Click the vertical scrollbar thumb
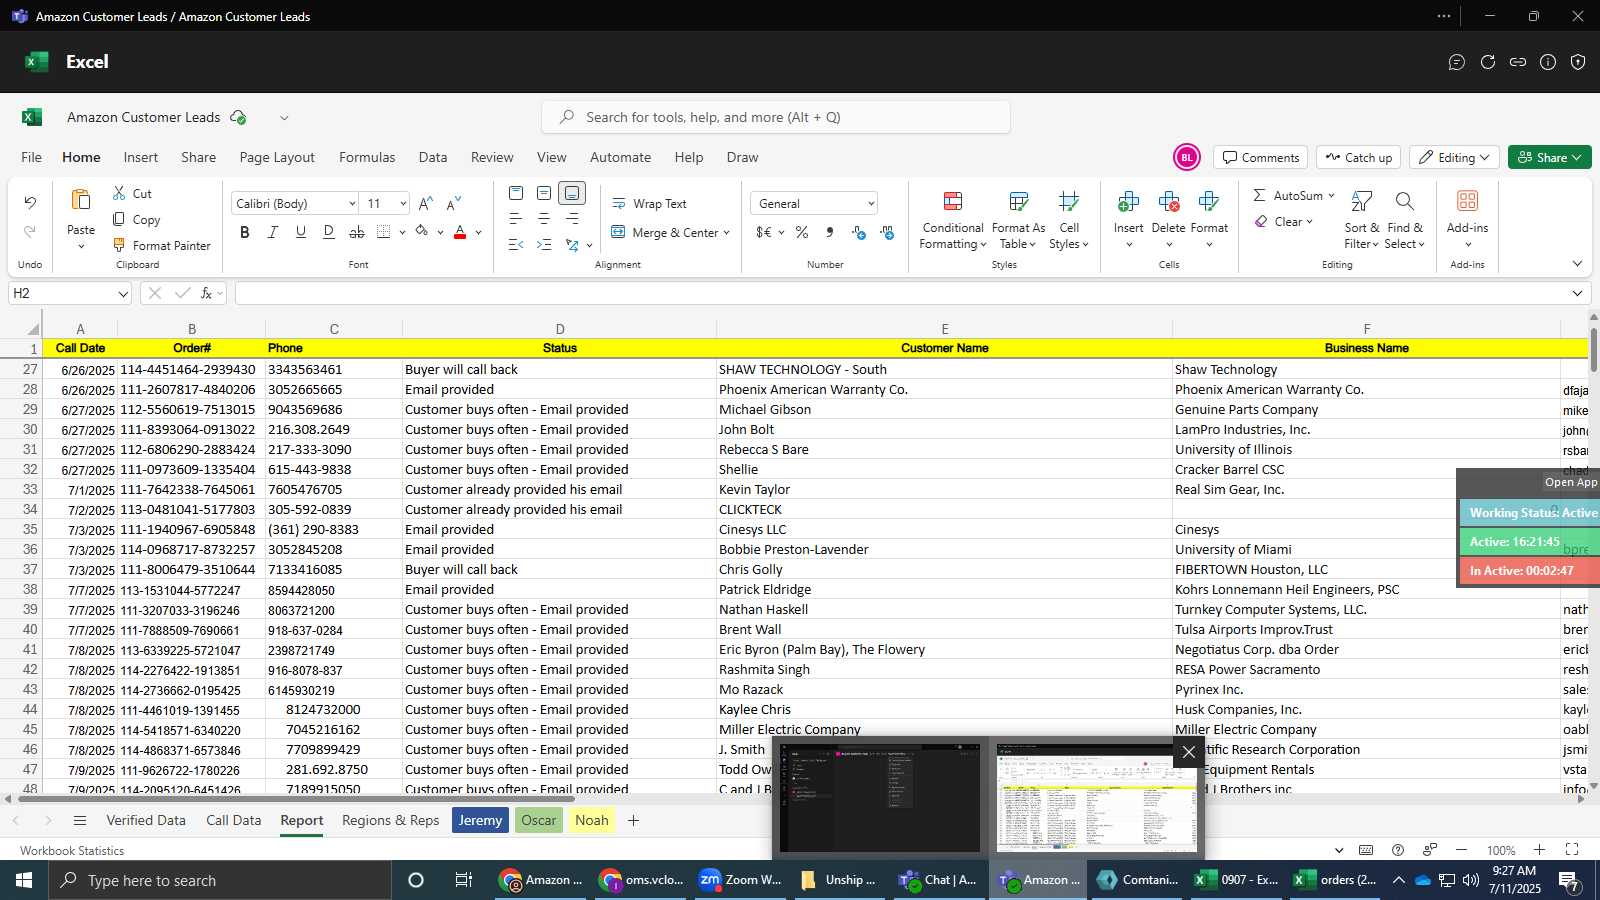This screenshot has height=900, width=1600. click(1593, 349)
